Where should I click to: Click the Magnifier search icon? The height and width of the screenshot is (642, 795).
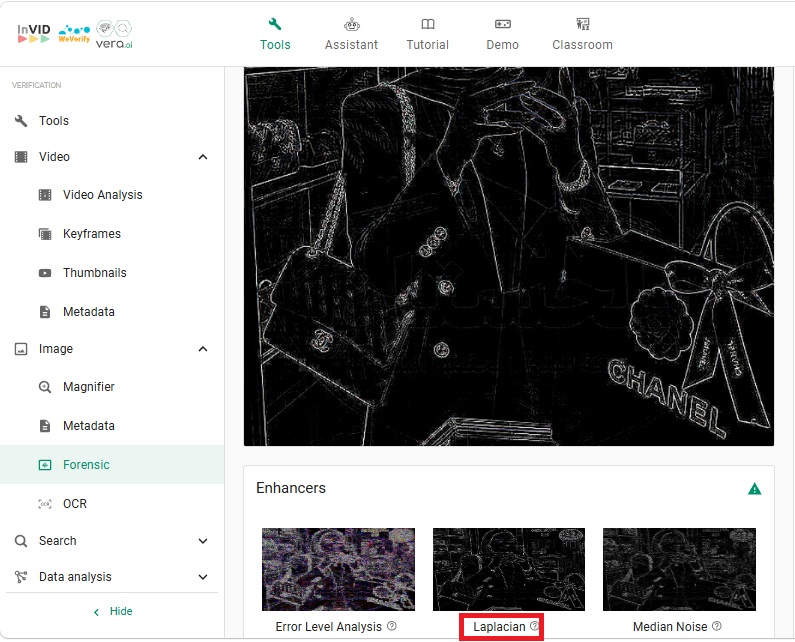pos(45,387)
